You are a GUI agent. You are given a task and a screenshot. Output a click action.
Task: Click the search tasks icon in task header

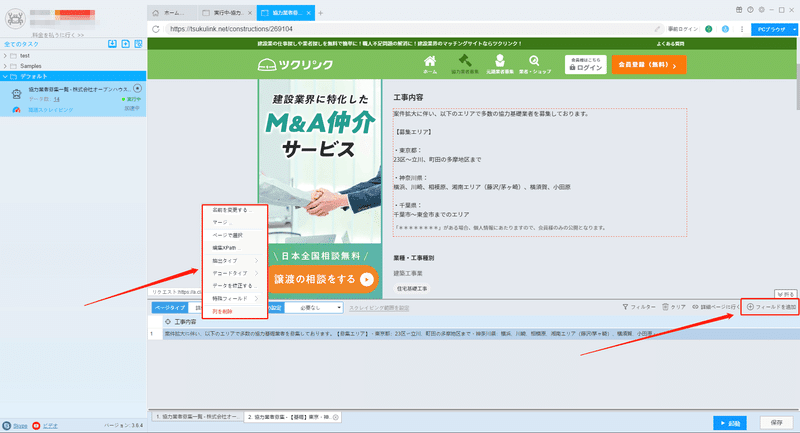coord(138,44)
